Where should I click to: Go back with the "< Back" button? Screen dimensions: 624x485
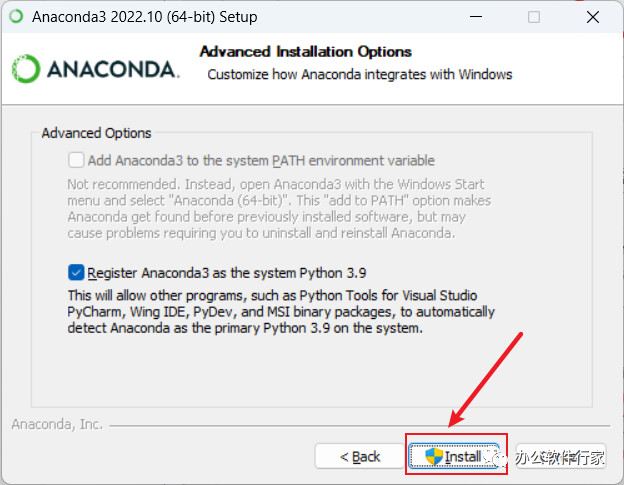pyautogui.click(x=360, y=457)
